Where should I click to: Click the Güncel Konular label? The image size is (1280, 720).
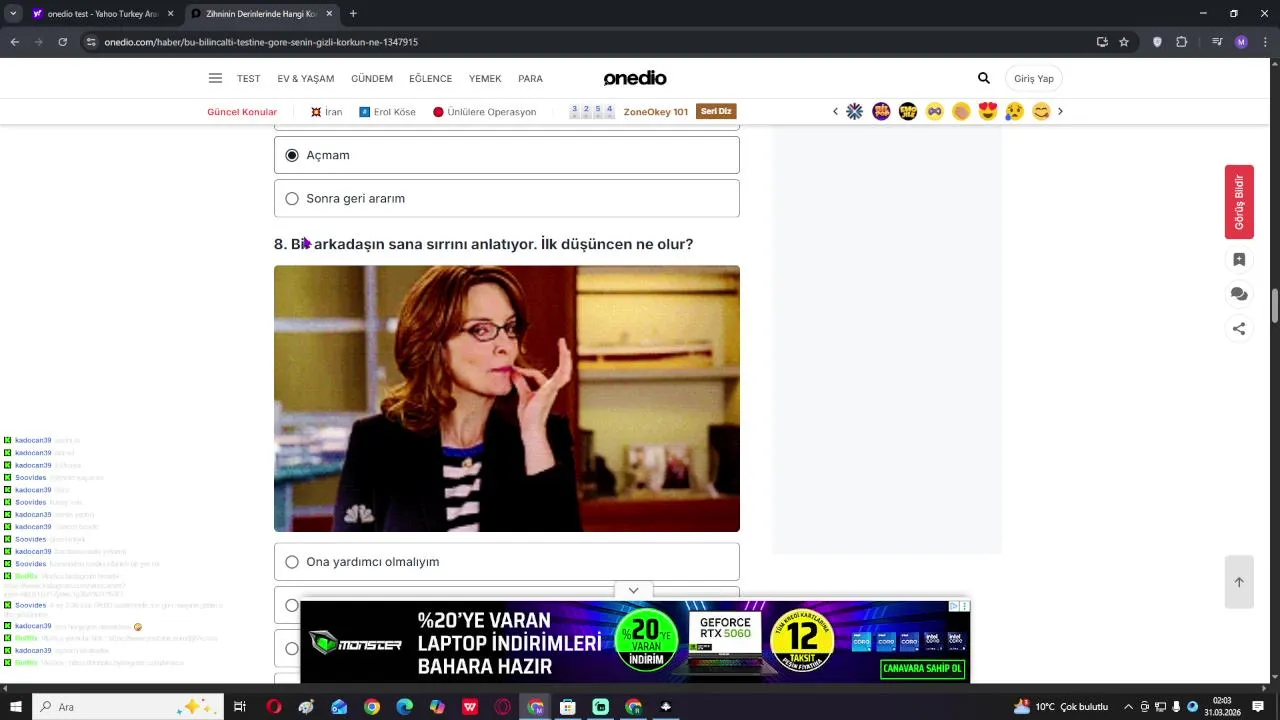[242, 112]
